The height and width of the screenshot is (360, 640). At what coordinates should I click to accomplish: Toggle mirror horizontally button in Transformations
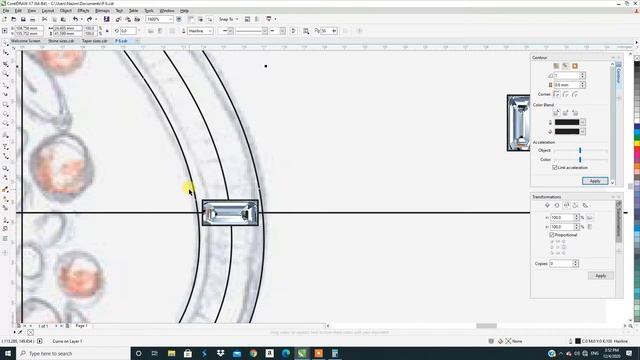(x=589, y=218)
